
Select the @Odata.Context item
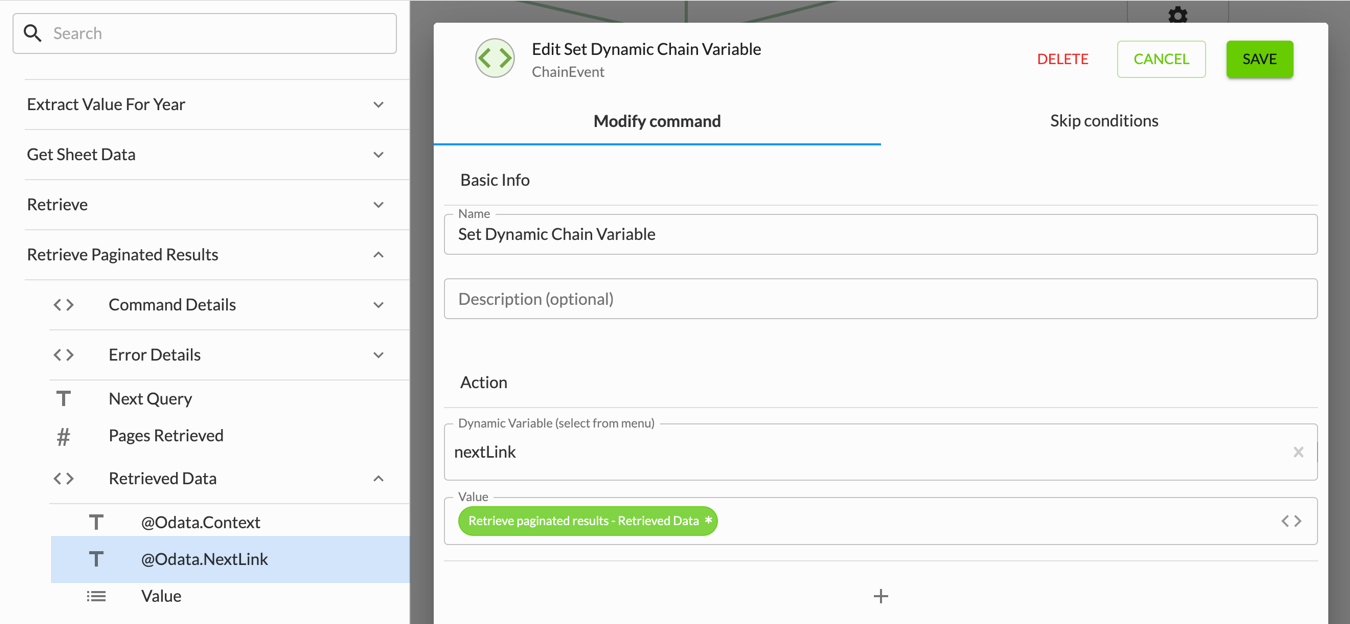click(200, 522)
